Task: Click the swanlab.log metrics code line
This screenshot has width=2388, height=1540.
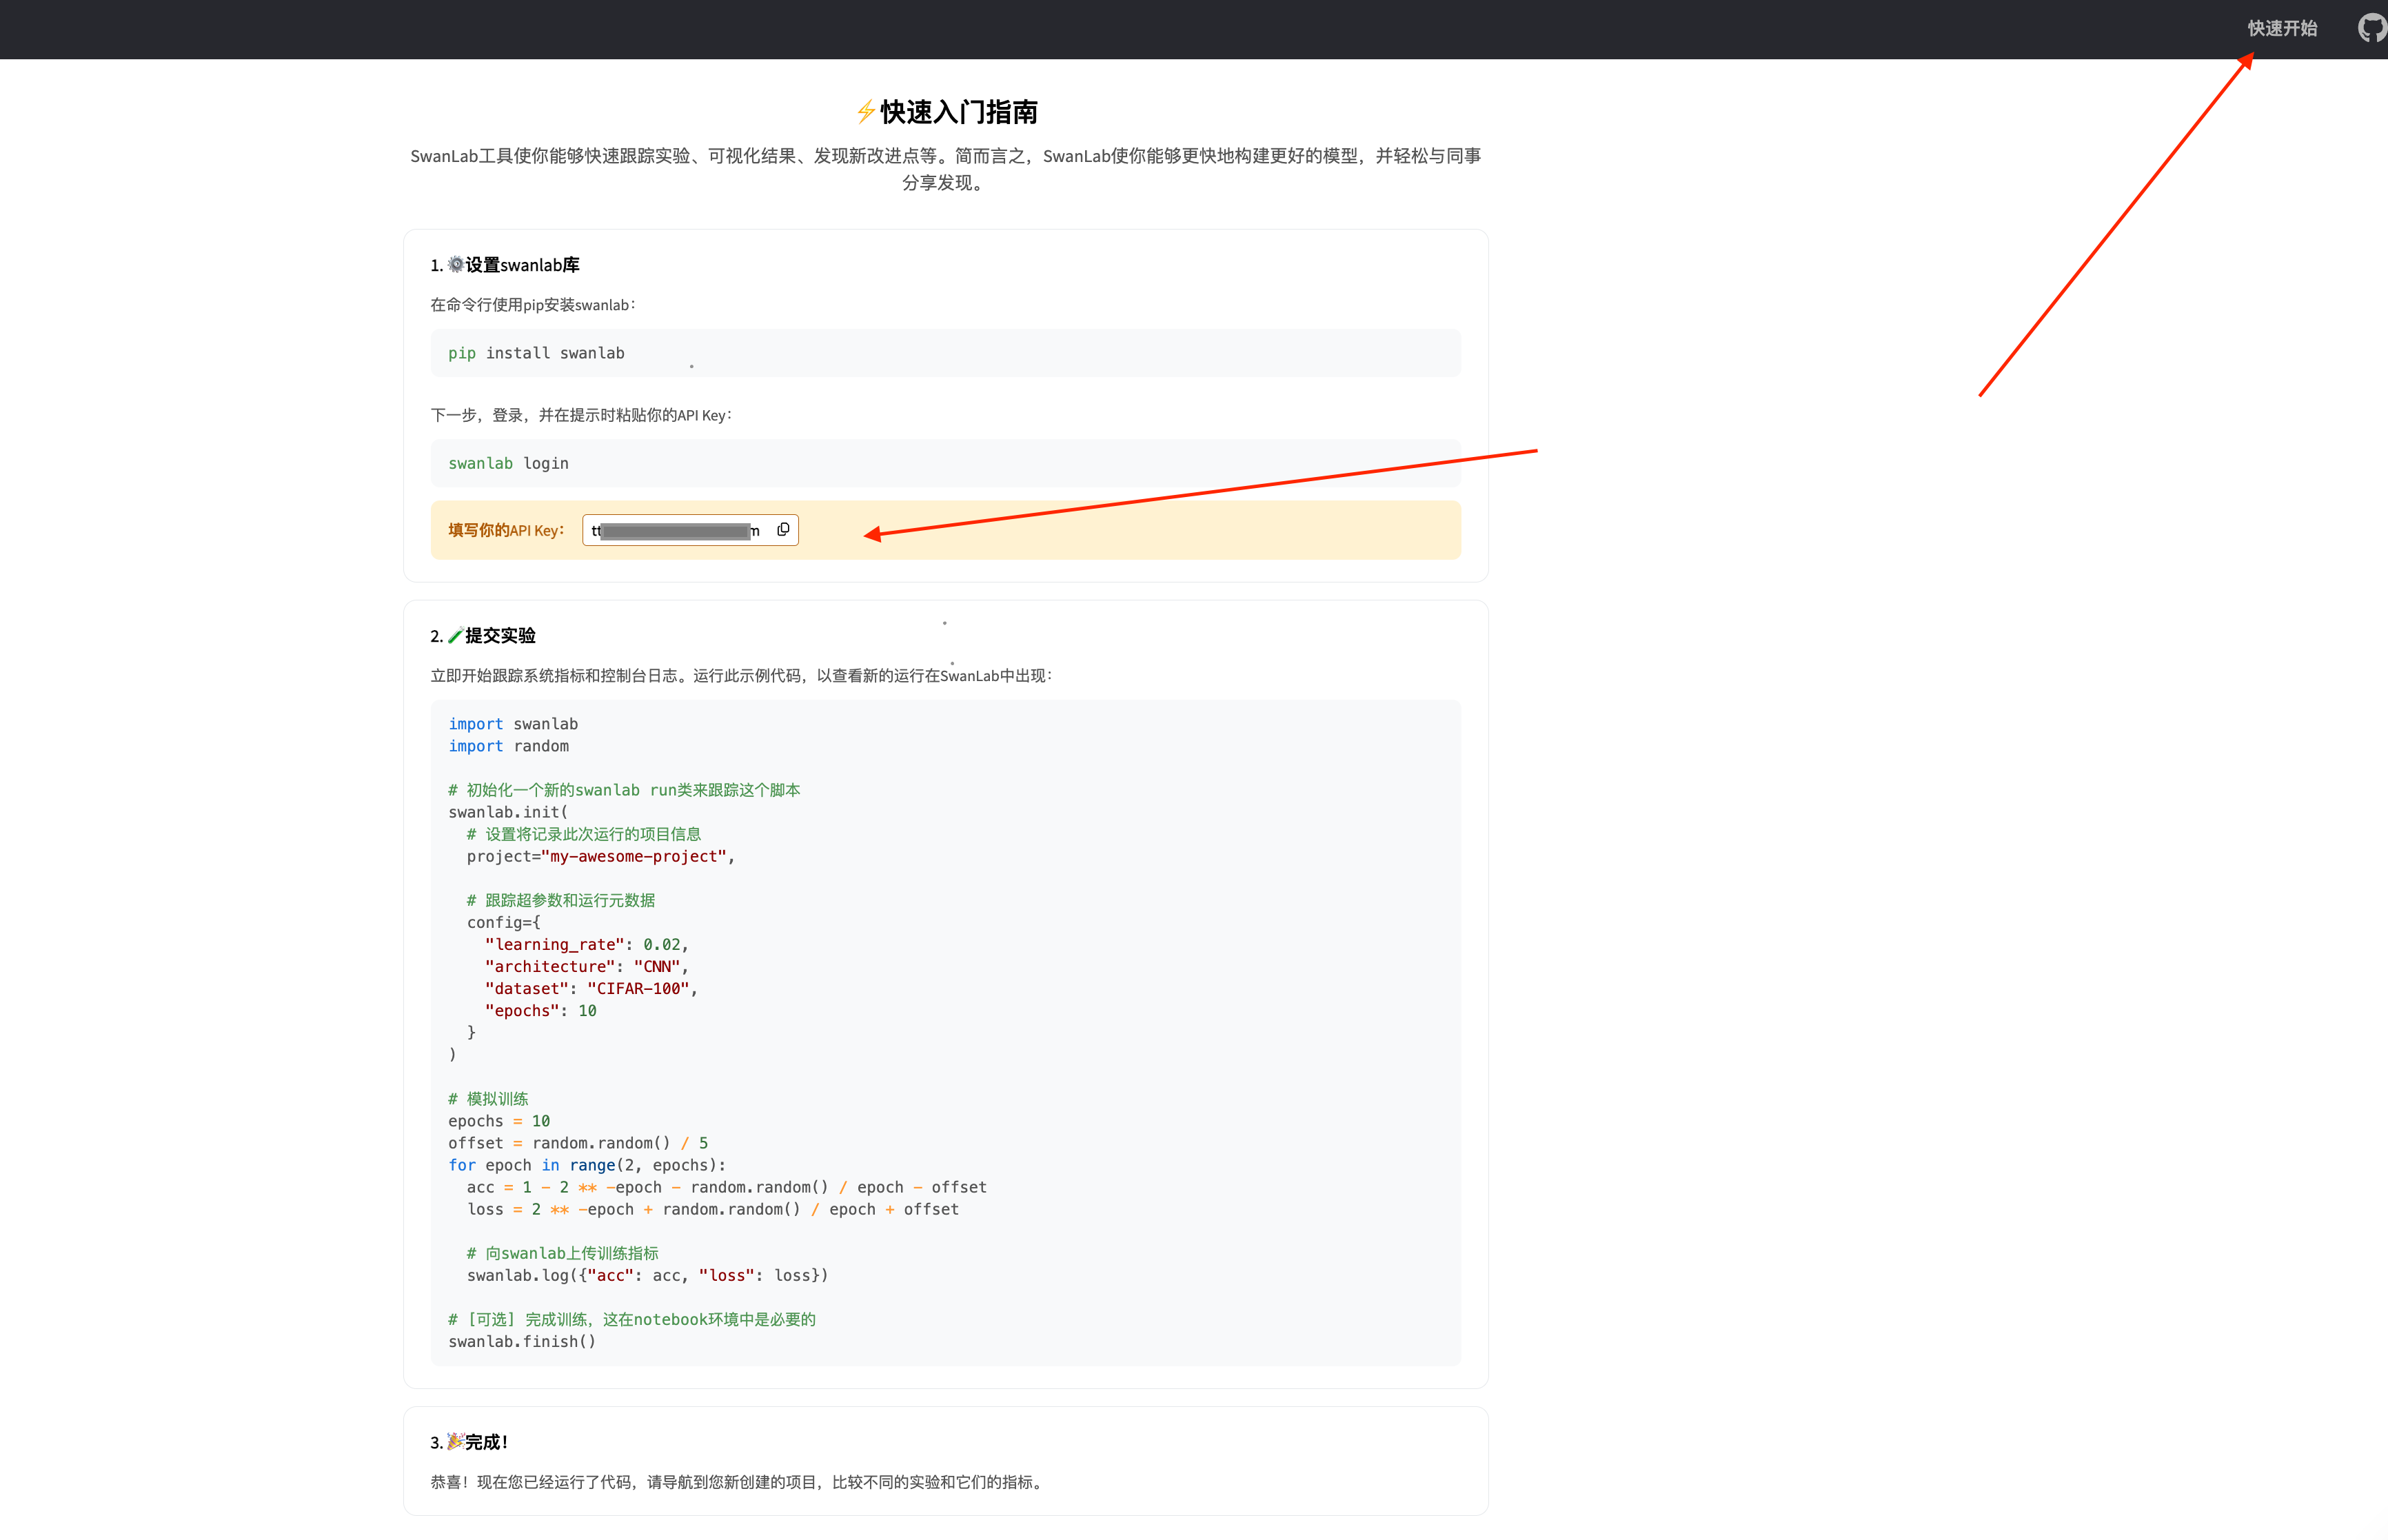Action: (647, 1275)
